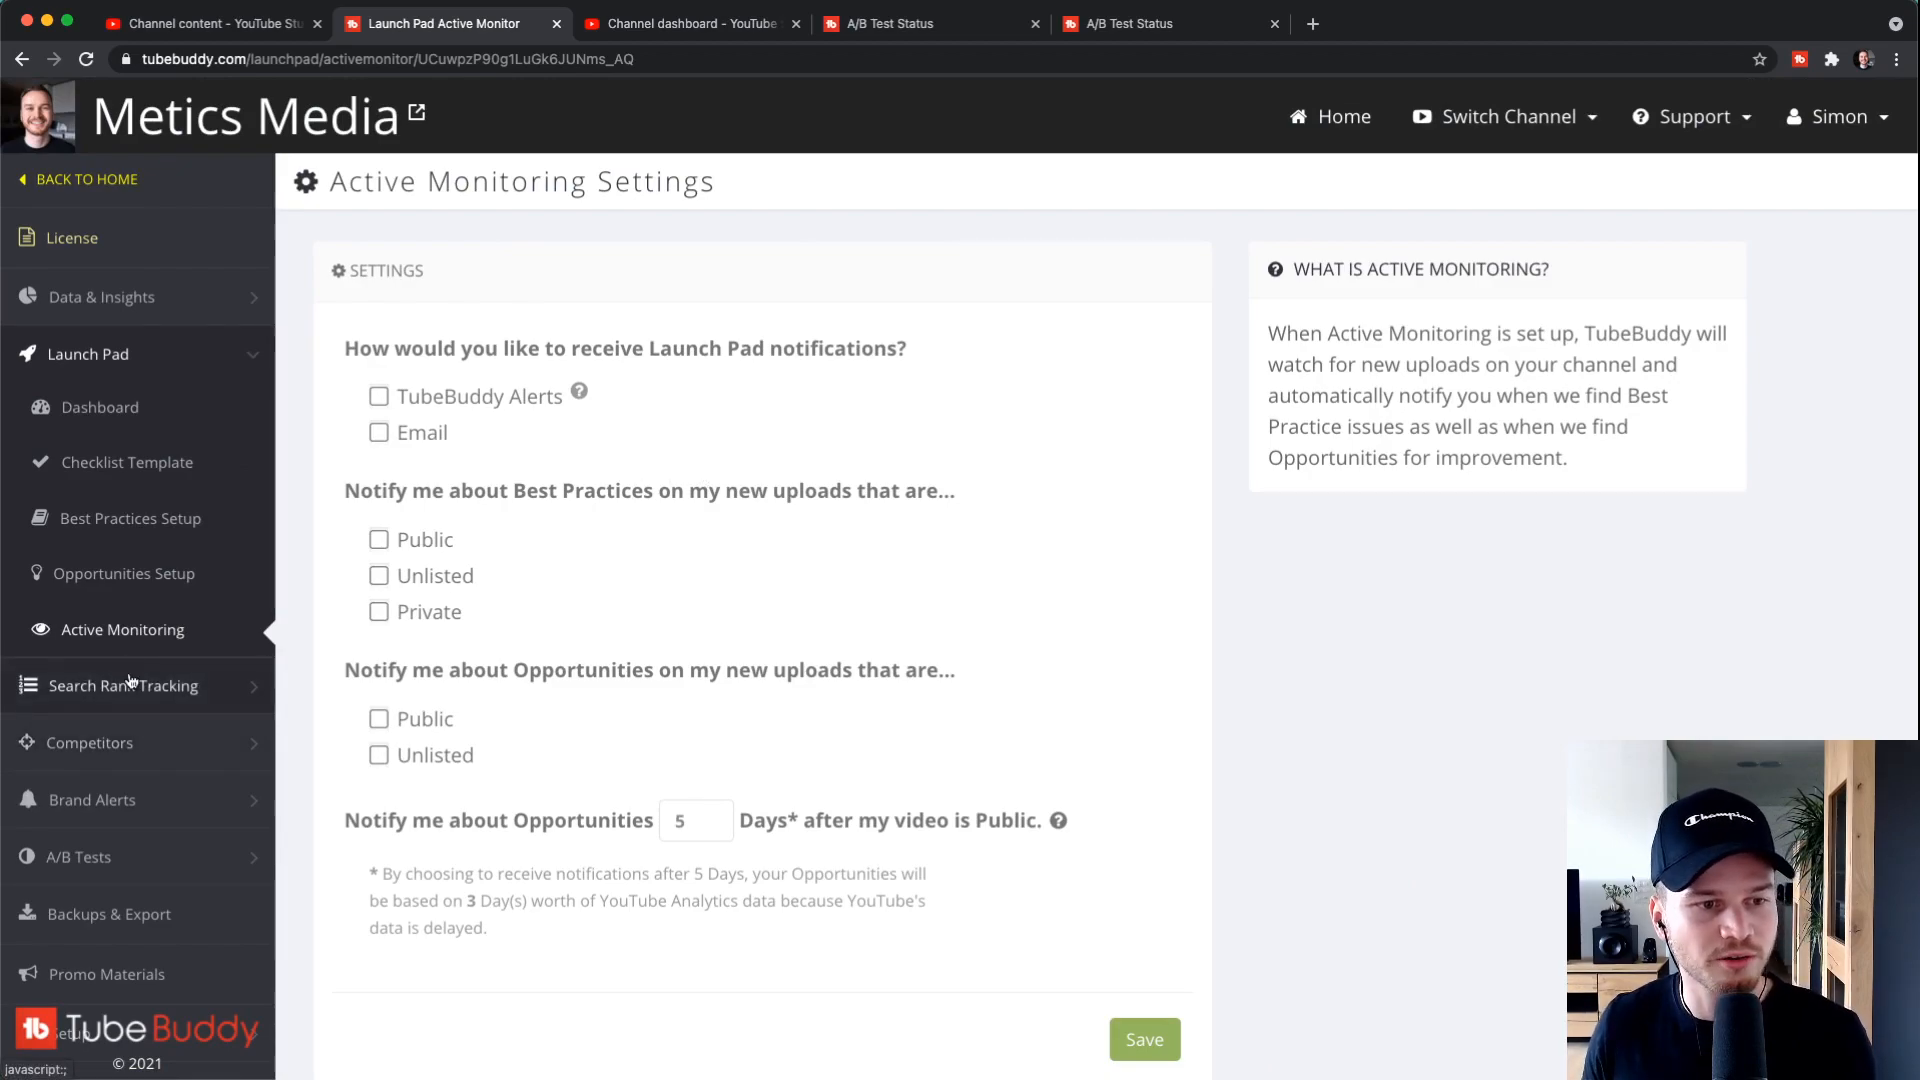Image resolution: width=1920 pixels, height=1080 pixels.
Task: Check Private under Best Practices notifications
Action: click(x=379, y=611)
